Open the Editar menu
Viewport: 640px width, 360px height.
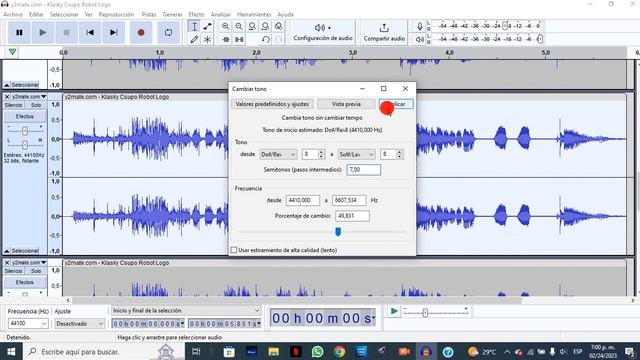[x=36, y=14]
